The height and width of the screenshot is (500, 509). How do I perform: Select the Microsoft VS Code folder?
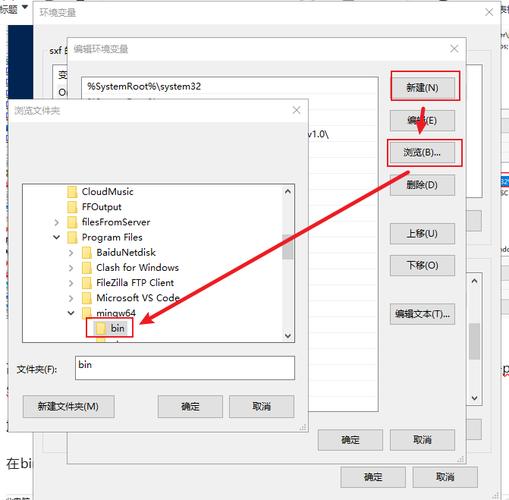(x=138, y=298)
